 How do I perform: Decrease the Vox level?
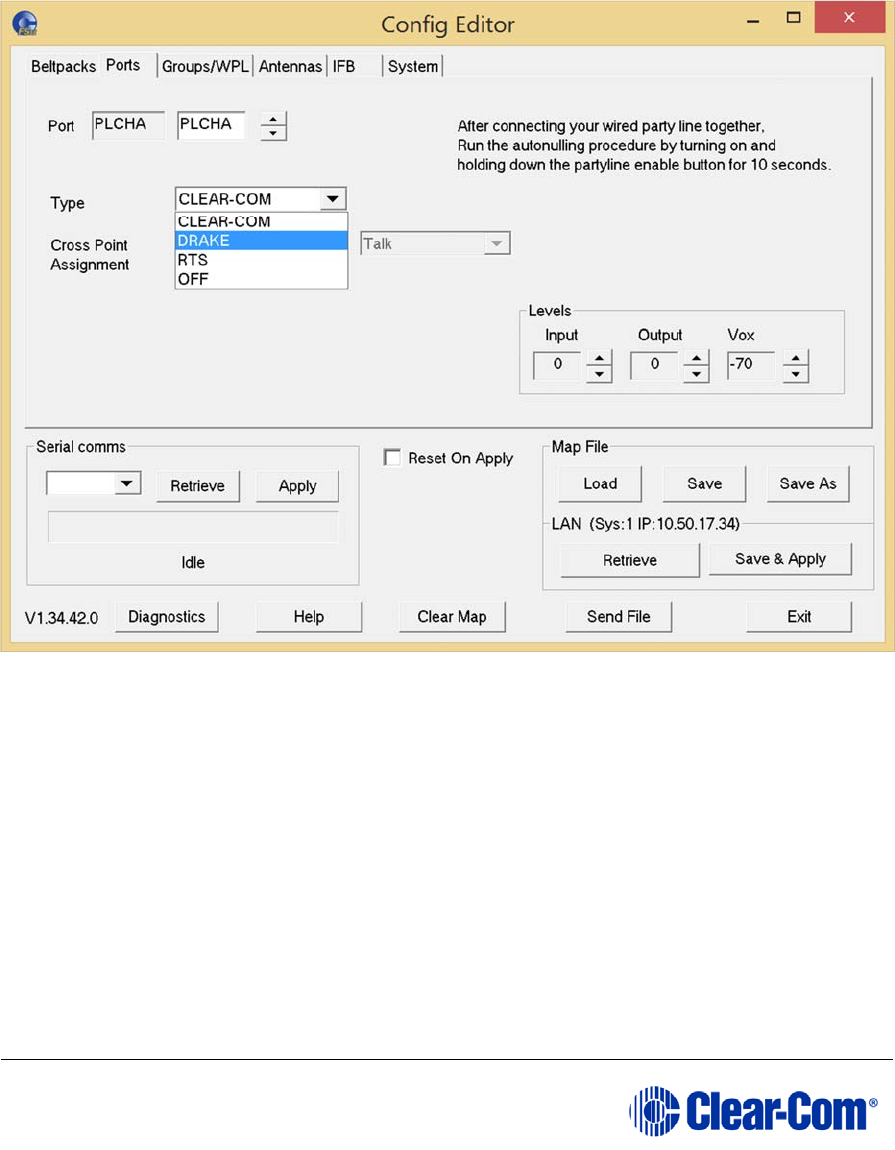796,373
